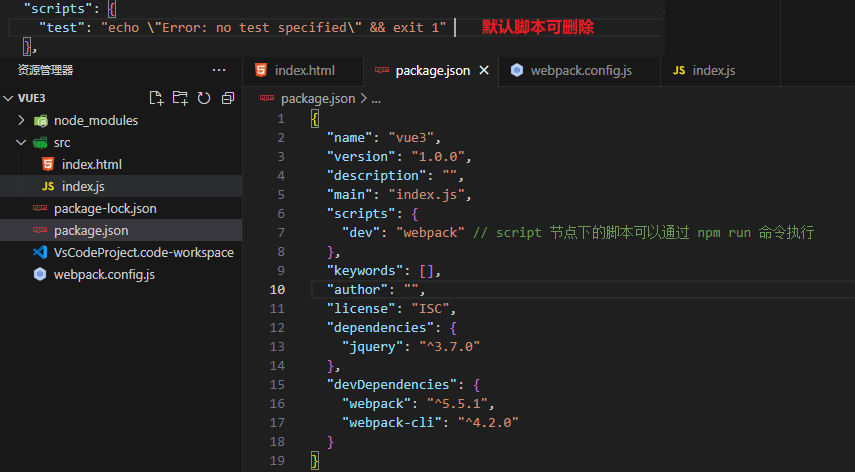Click the "test" key in top snippet
The width and height of the screenshot is (855, 472).
pyautogui.click(x=62, y=27)
